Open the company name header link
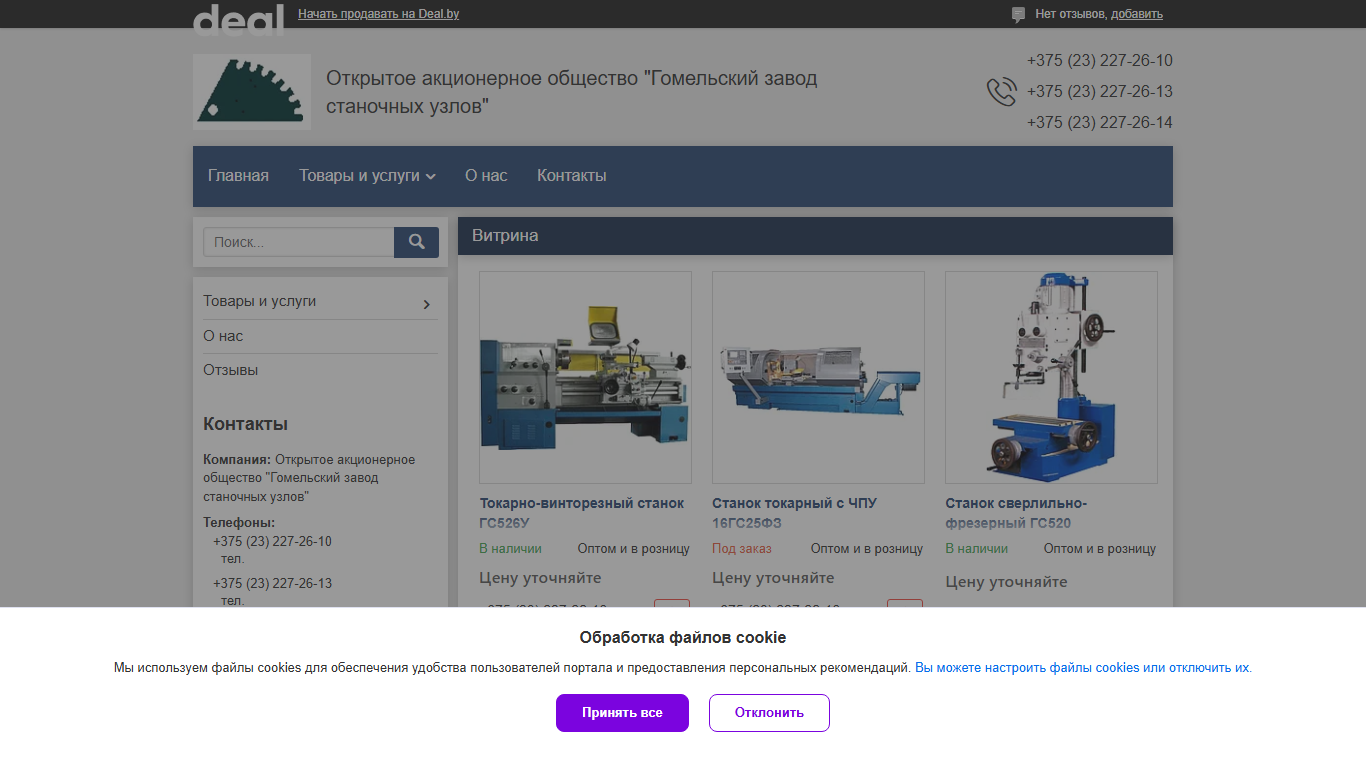This screenshot has height=768, width=1366. click(x=571, y=92)
